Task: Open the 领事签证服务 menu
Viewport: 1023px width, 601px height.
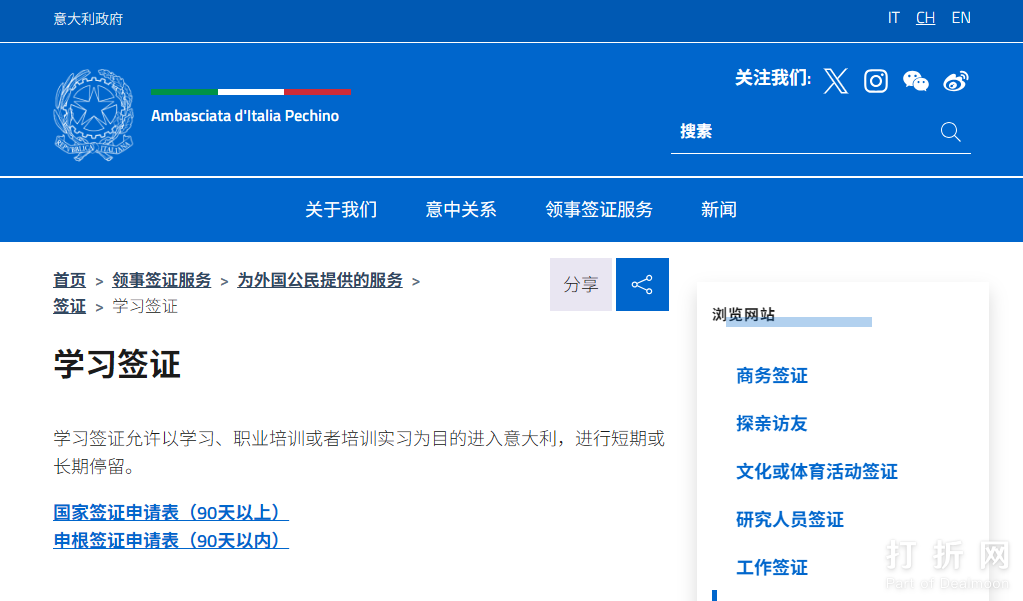Action: (x=599, y=210)
